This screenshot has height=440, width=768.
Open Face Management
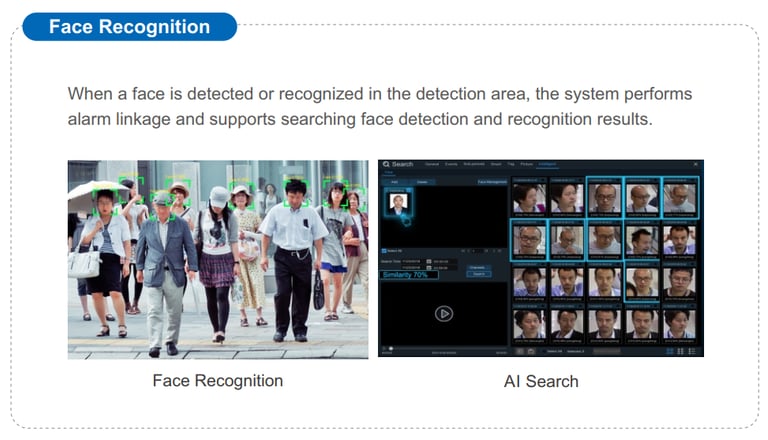(x=492, y=182)
